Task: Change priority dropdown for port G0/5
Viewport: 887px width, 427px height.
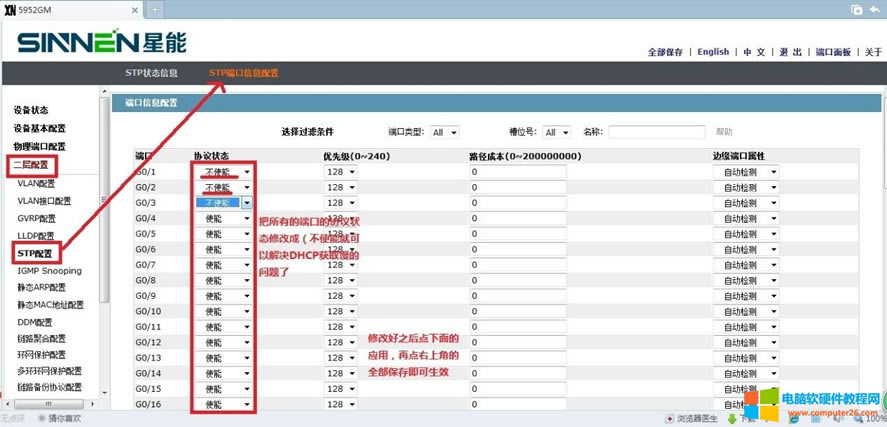Action: point(341,234)
